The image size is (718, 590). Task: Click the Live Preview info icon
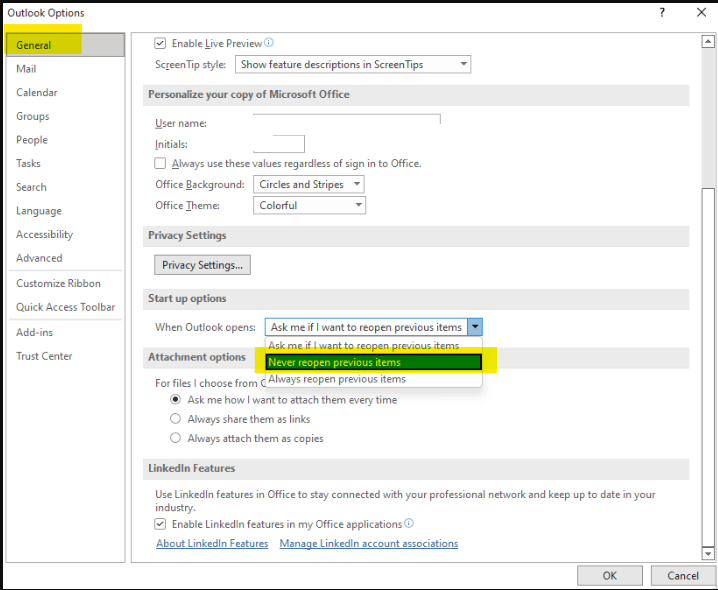(269, 43)
